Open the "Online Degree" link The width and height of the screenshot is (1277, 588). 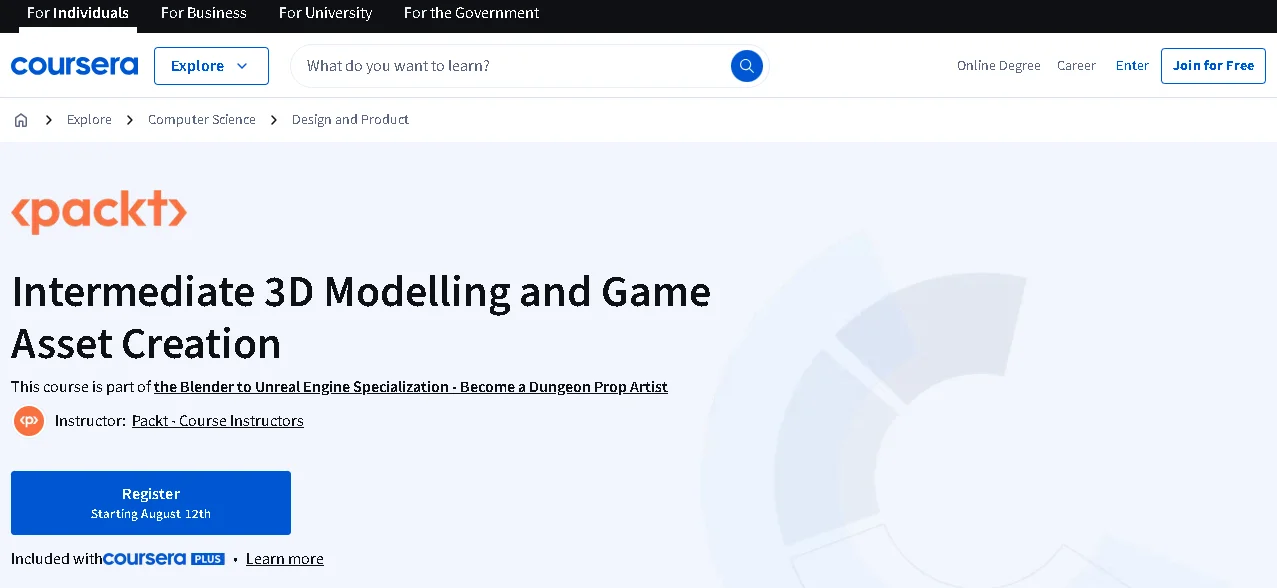click(998, 65)
